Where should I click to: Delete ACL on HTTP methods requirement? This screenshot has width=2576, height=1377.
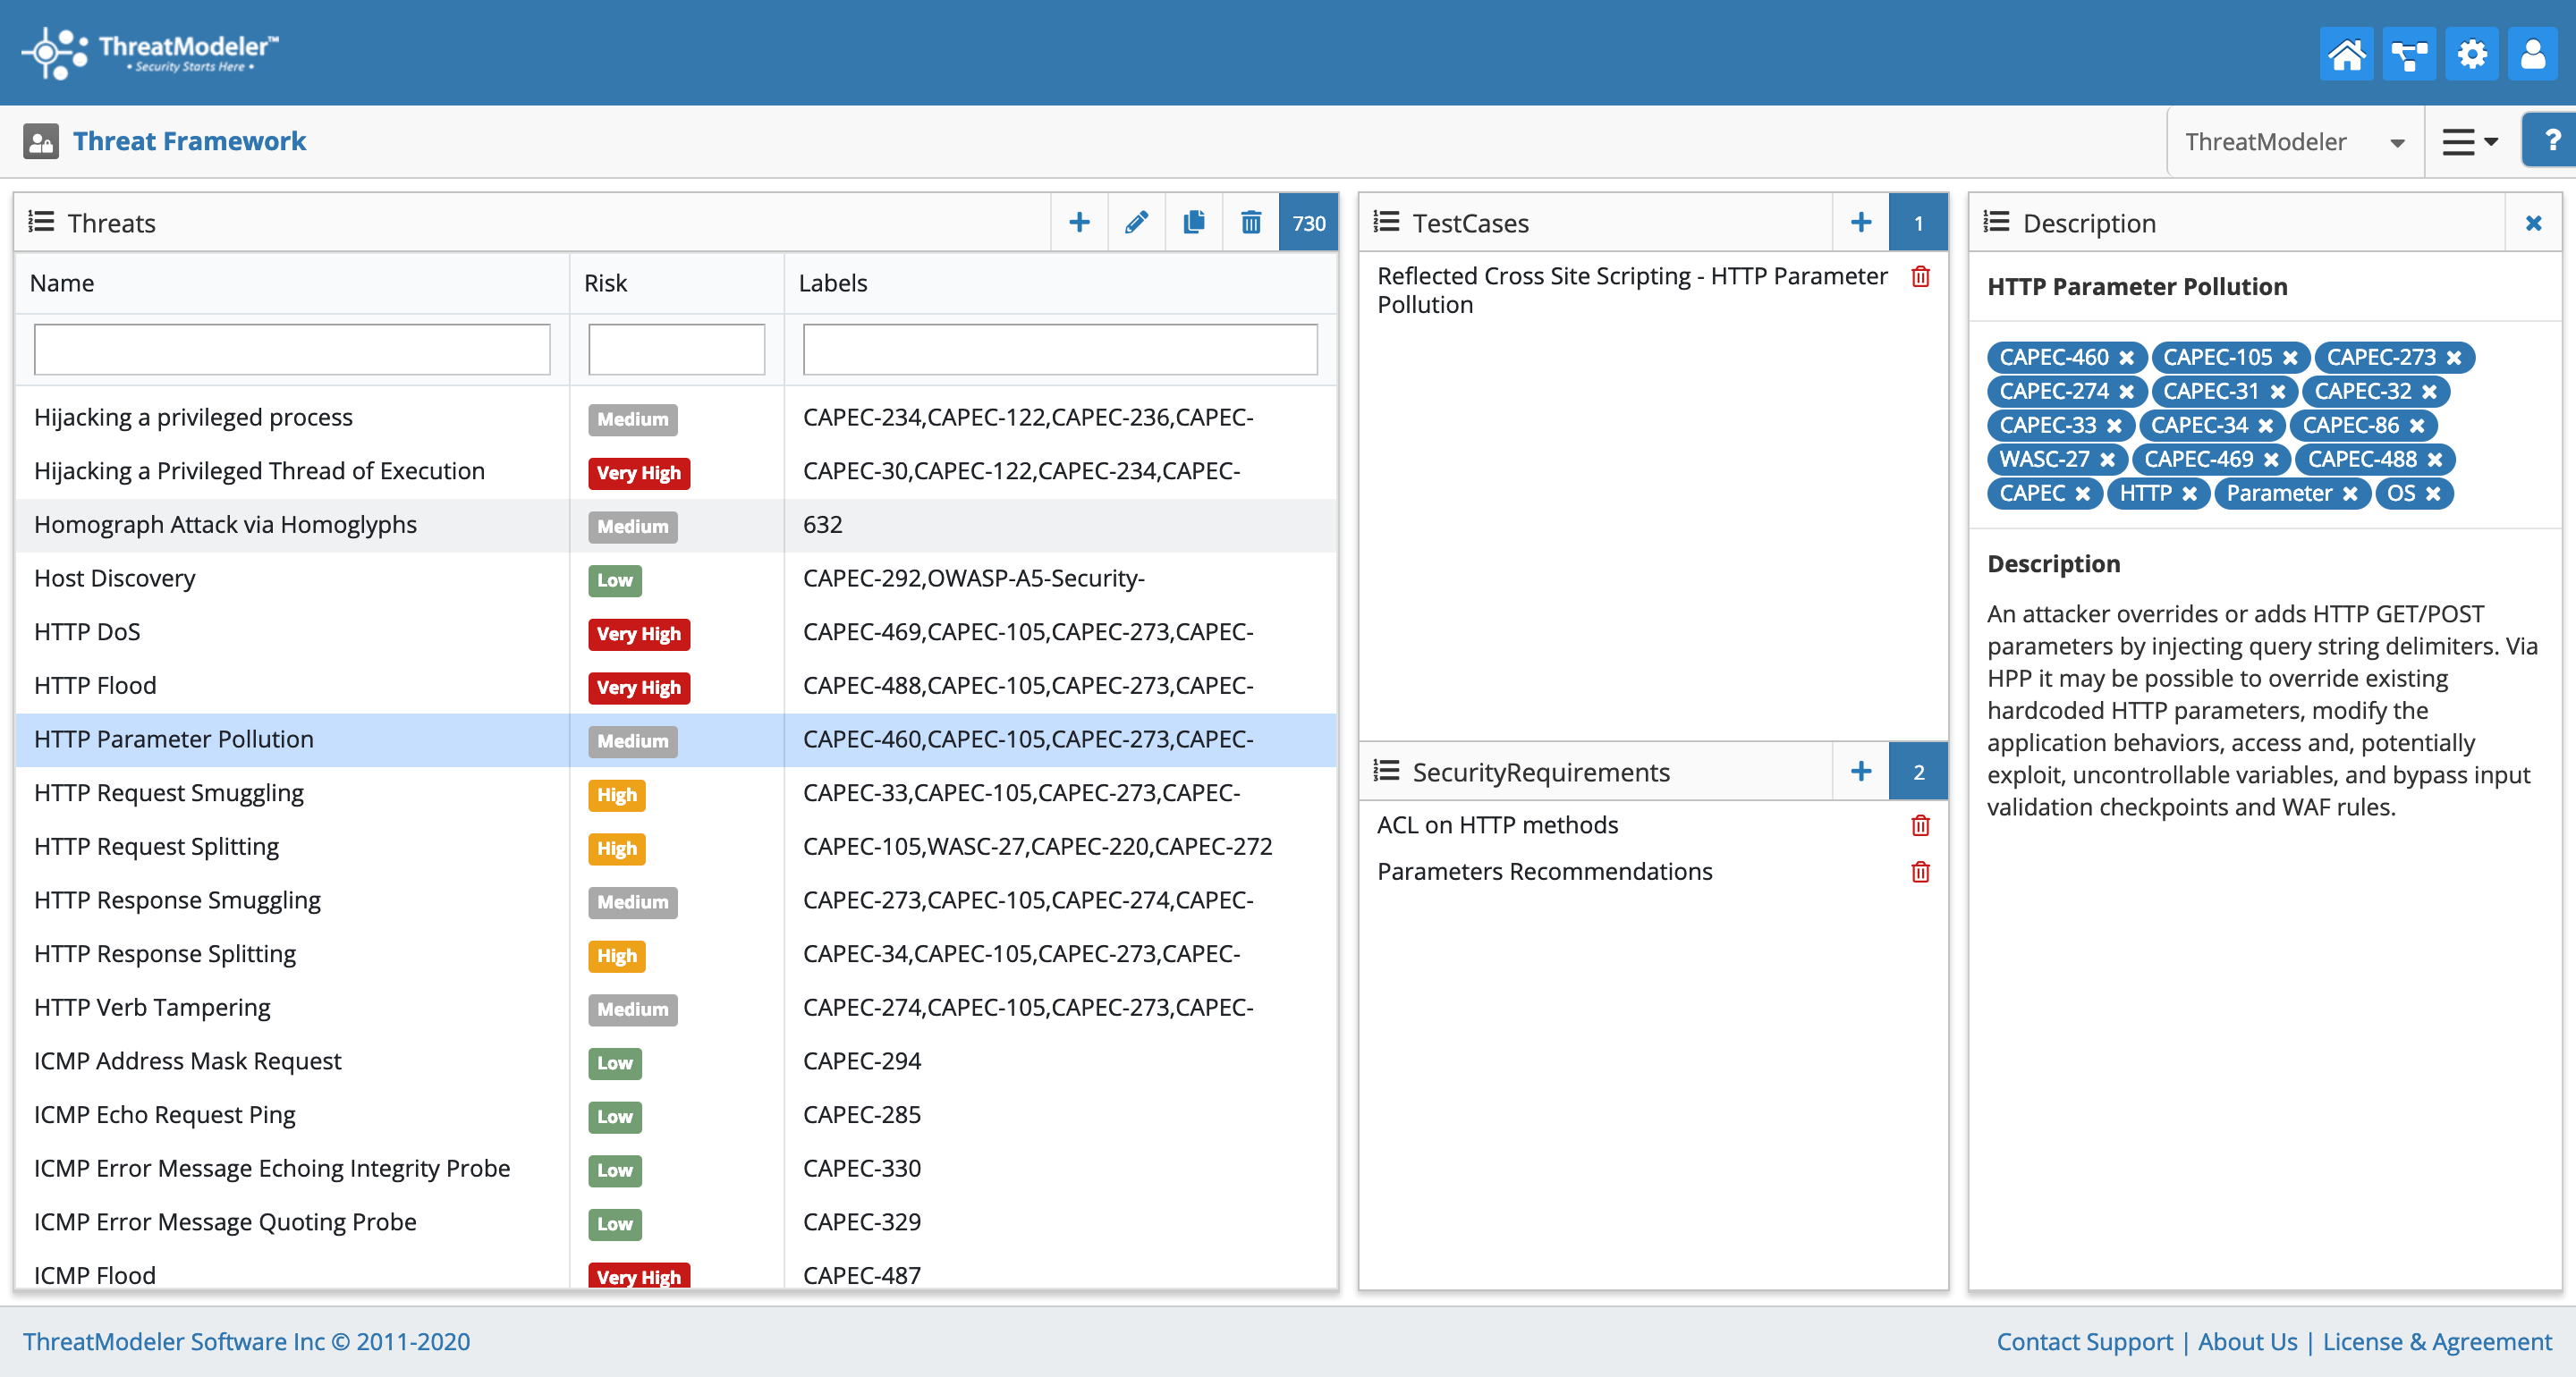[1920, 825]
